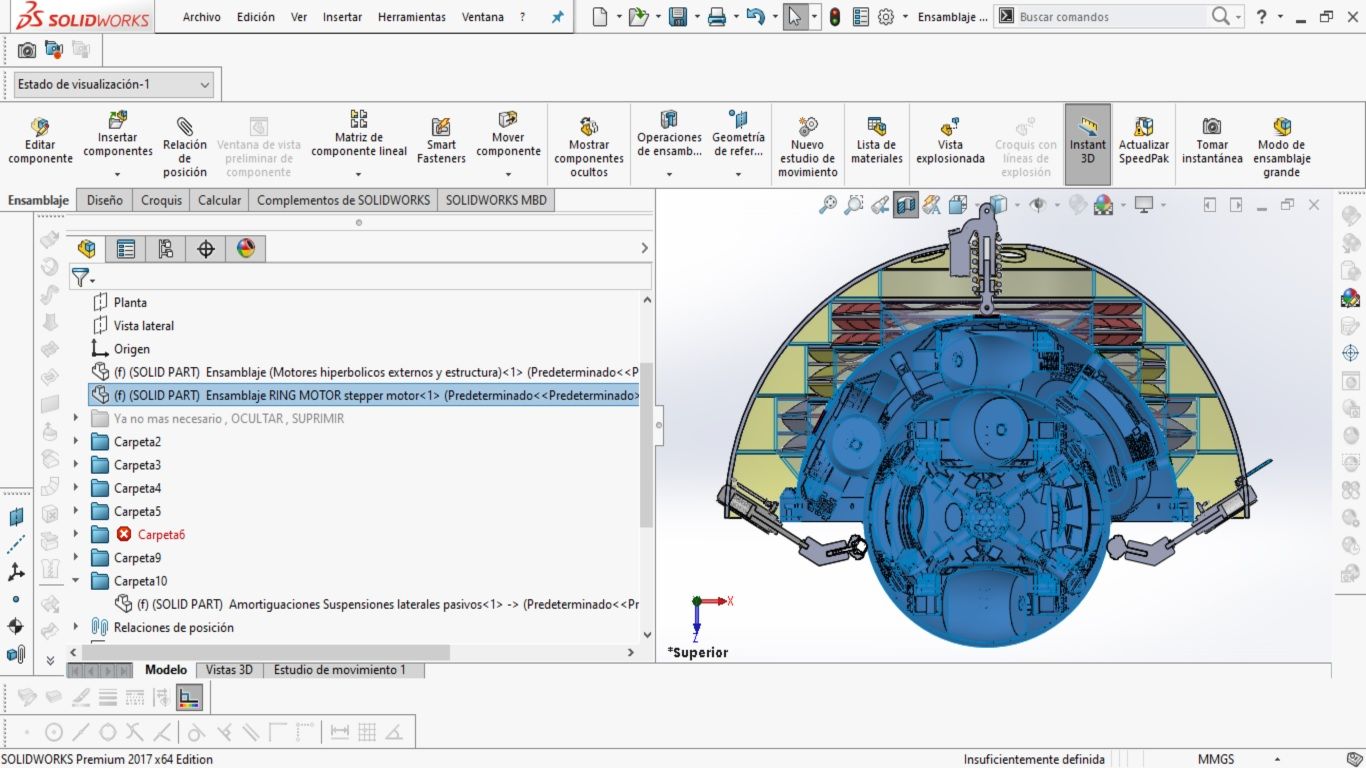Click Editar componente tool
This screenshot has width=1366, height=768.
click(x=40, y=140)
